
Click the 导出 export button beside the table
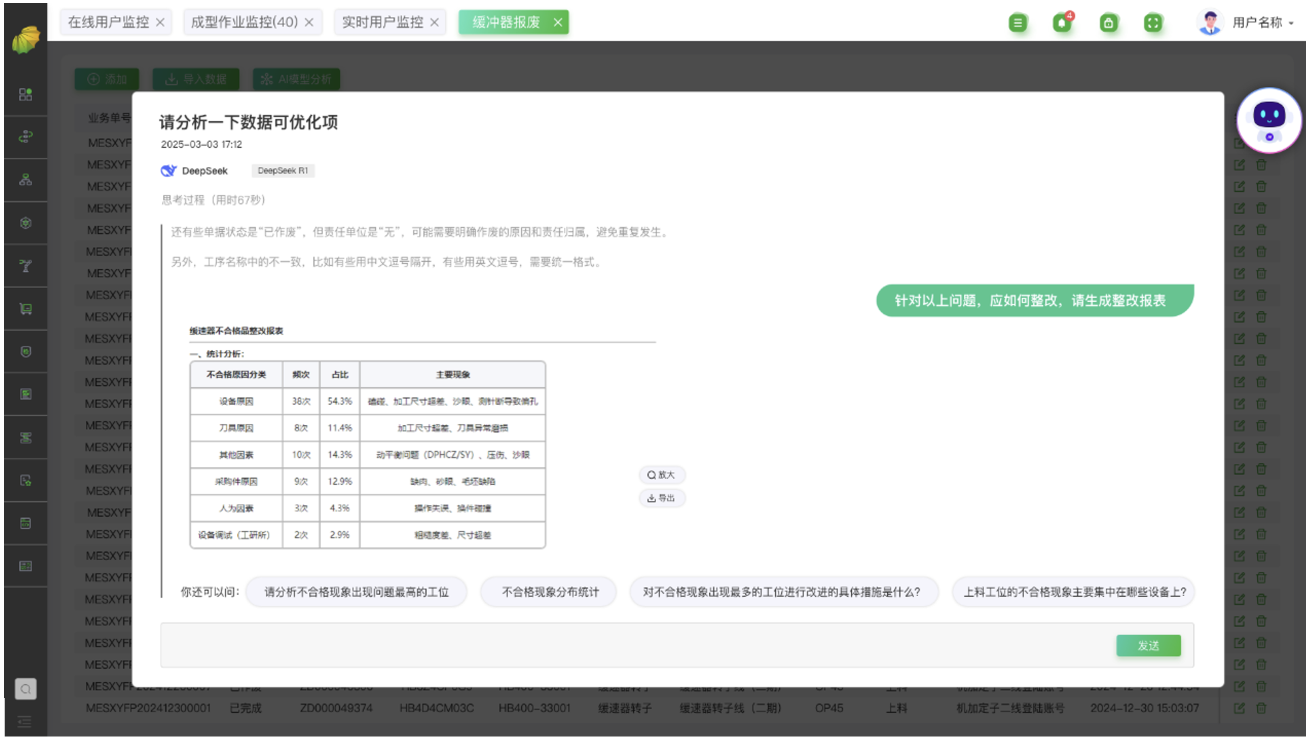662,498
